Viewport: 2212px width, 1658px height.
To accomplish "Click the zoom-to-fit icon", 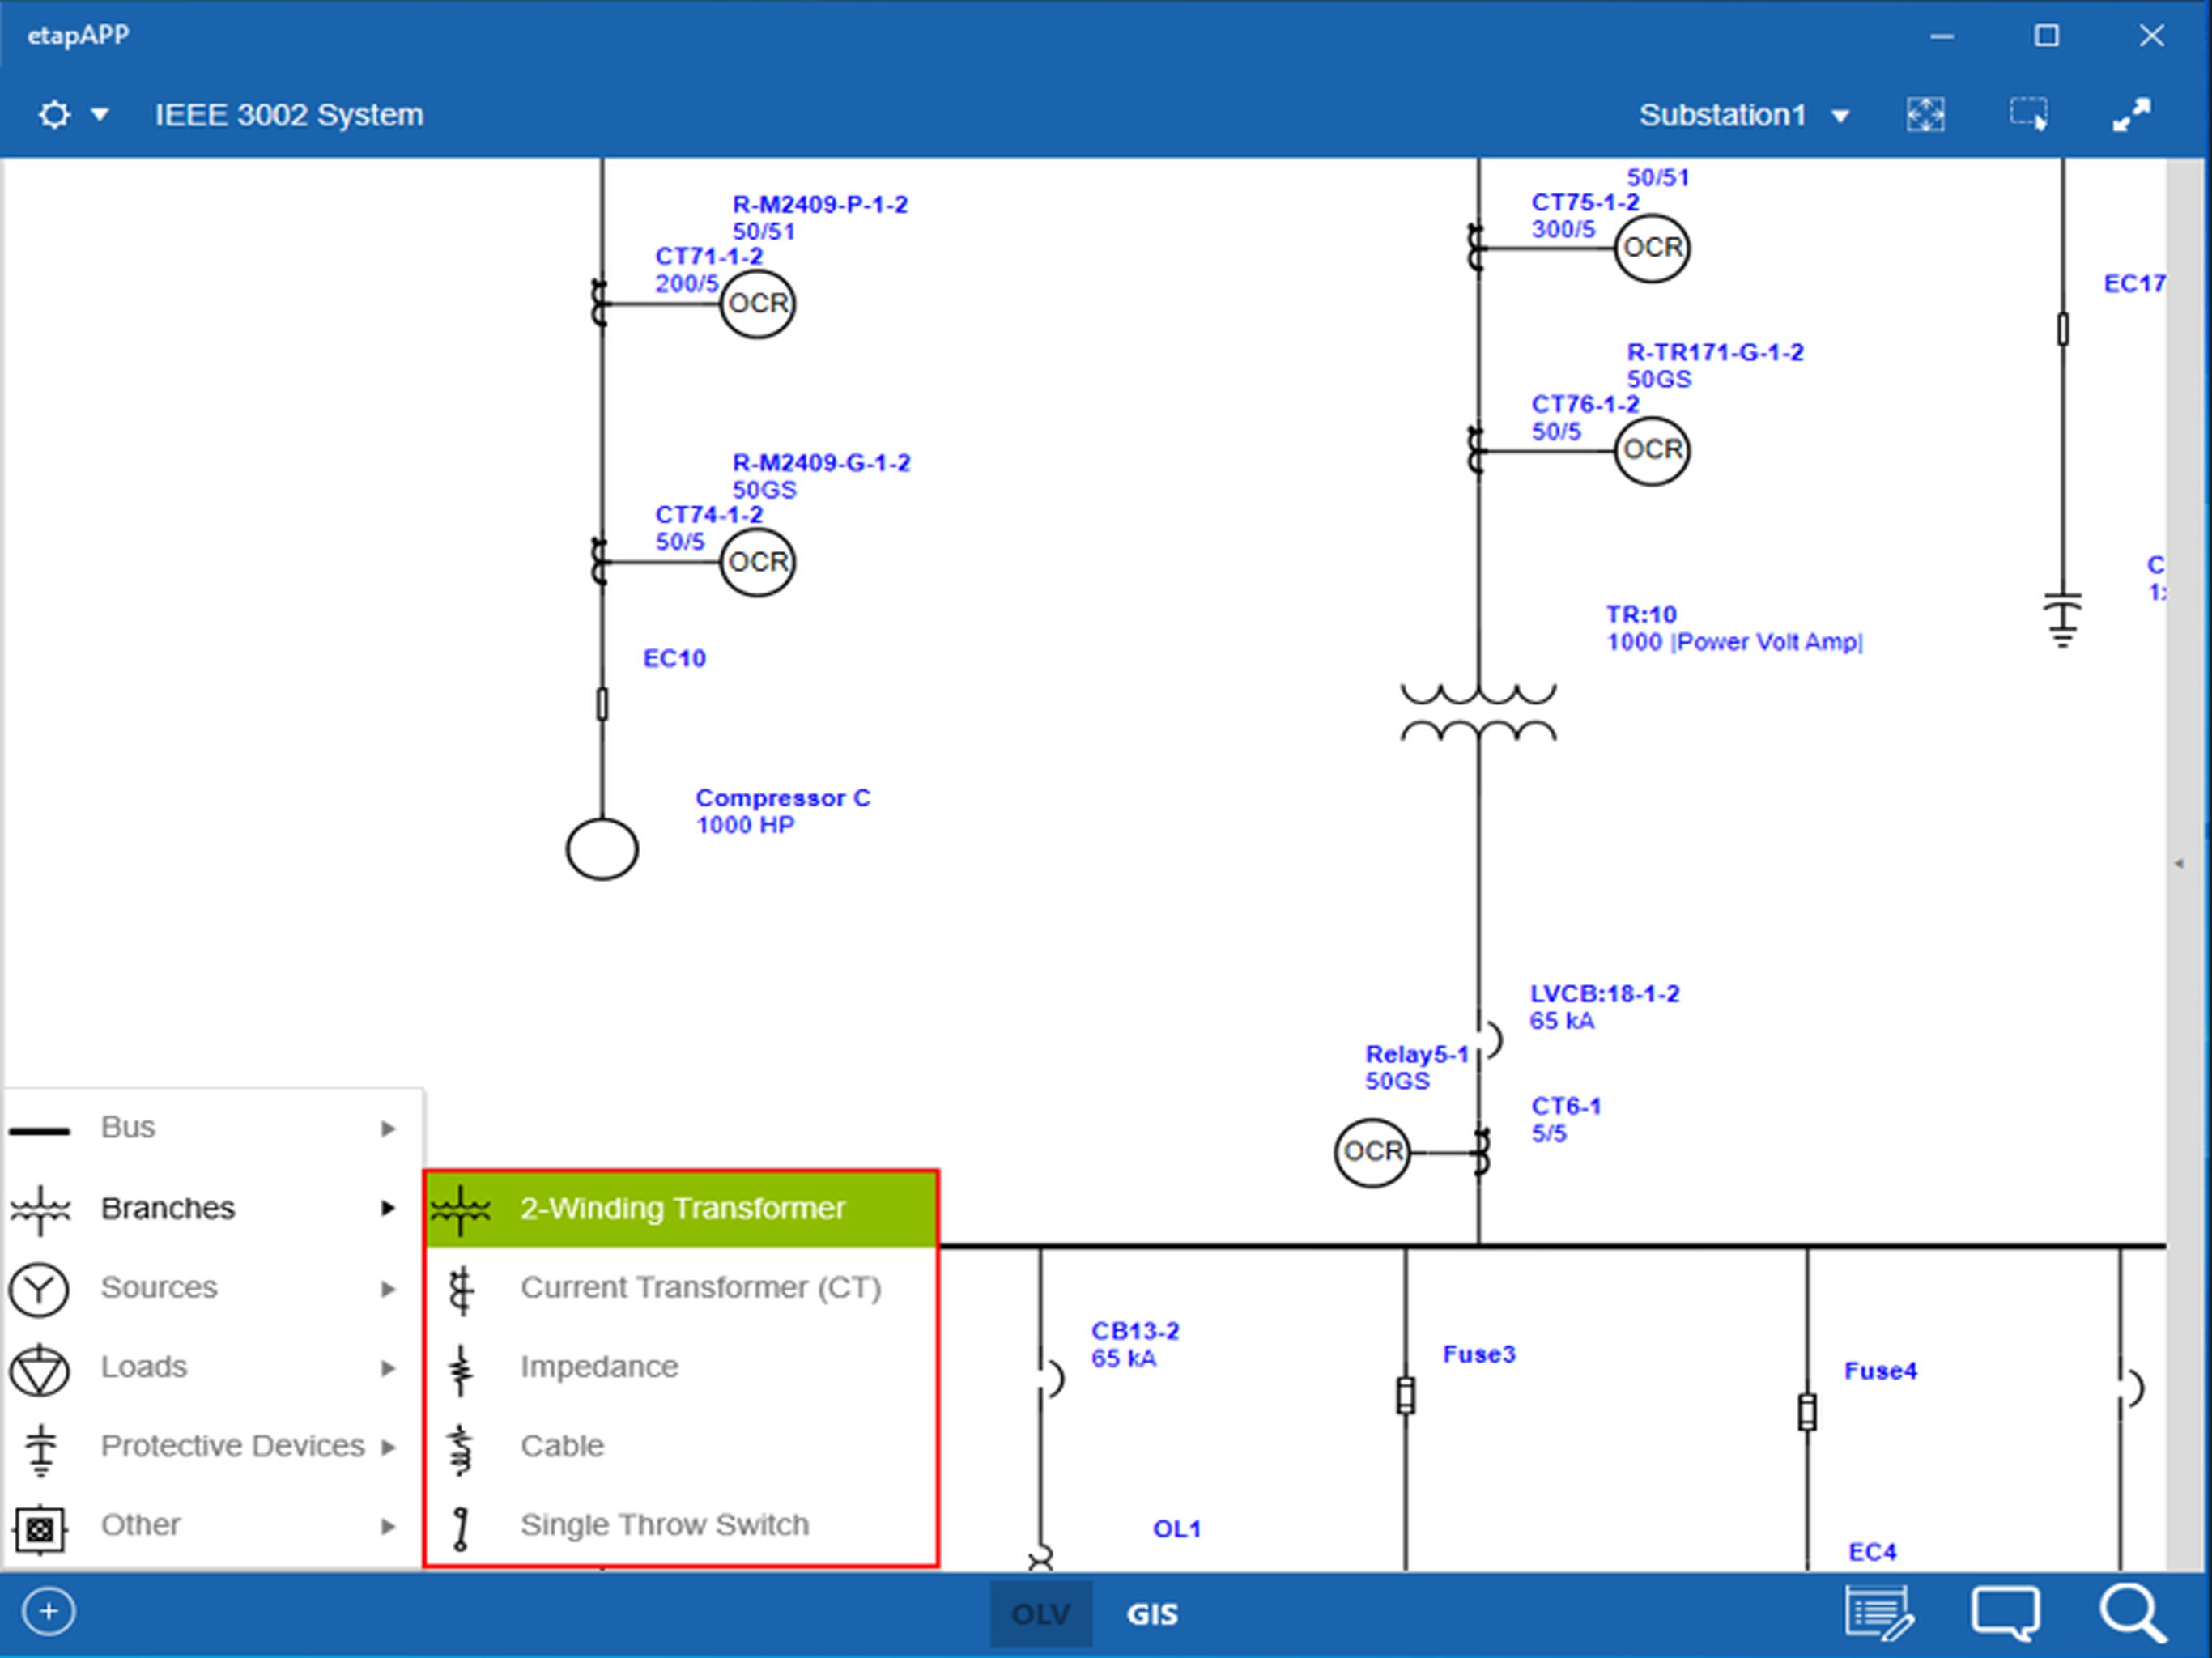I will [x=1924, y=115].
